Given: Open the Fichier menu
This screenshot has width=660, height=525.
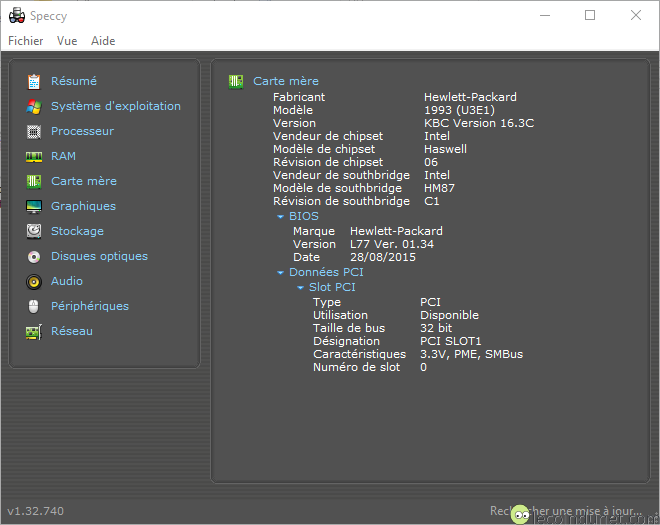Looking at the screenshot, I should (x=26, y=41).
